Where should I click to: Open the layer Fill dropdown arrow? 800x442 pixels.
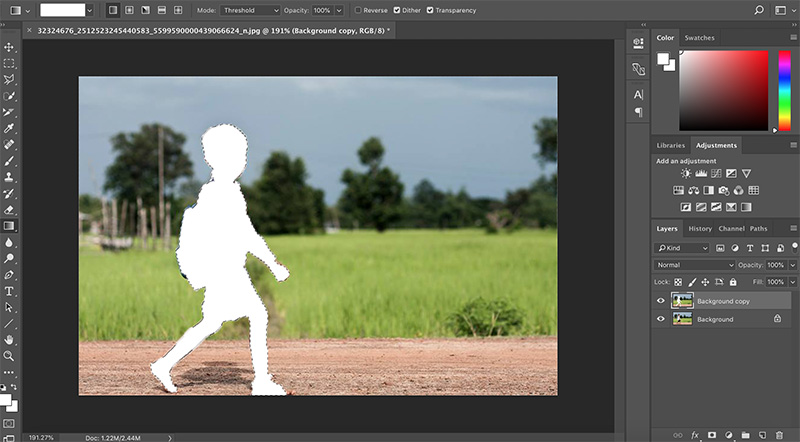click(x=793, y=282)
